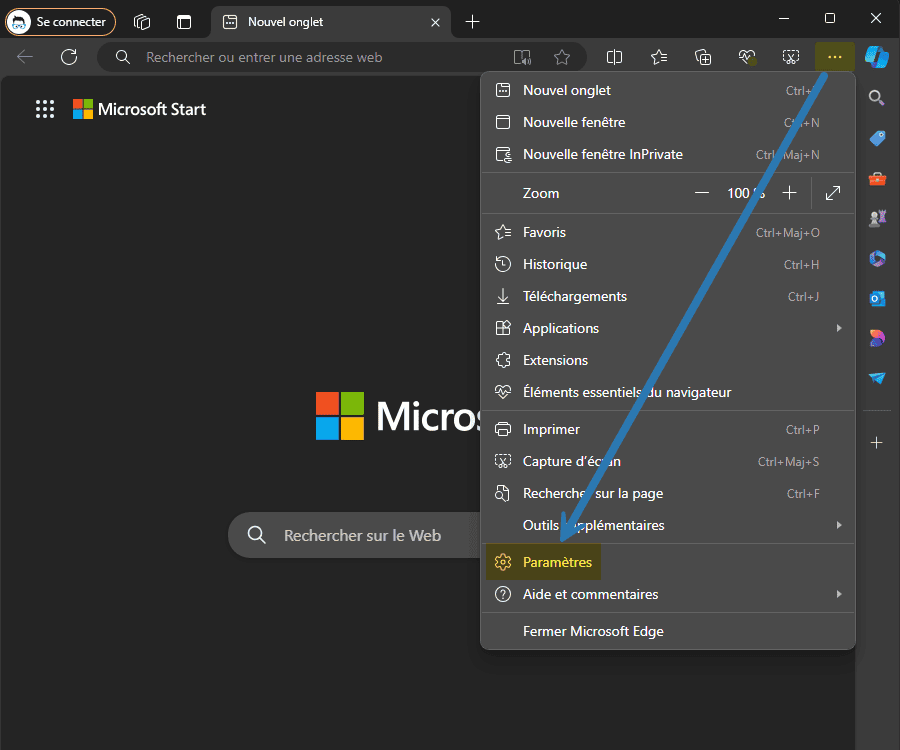The width and height of the screenshot is (900, 750).
Task: Choose Nouvel onglet menu entry
Action: pyautogui.click(x=668, y=90)
